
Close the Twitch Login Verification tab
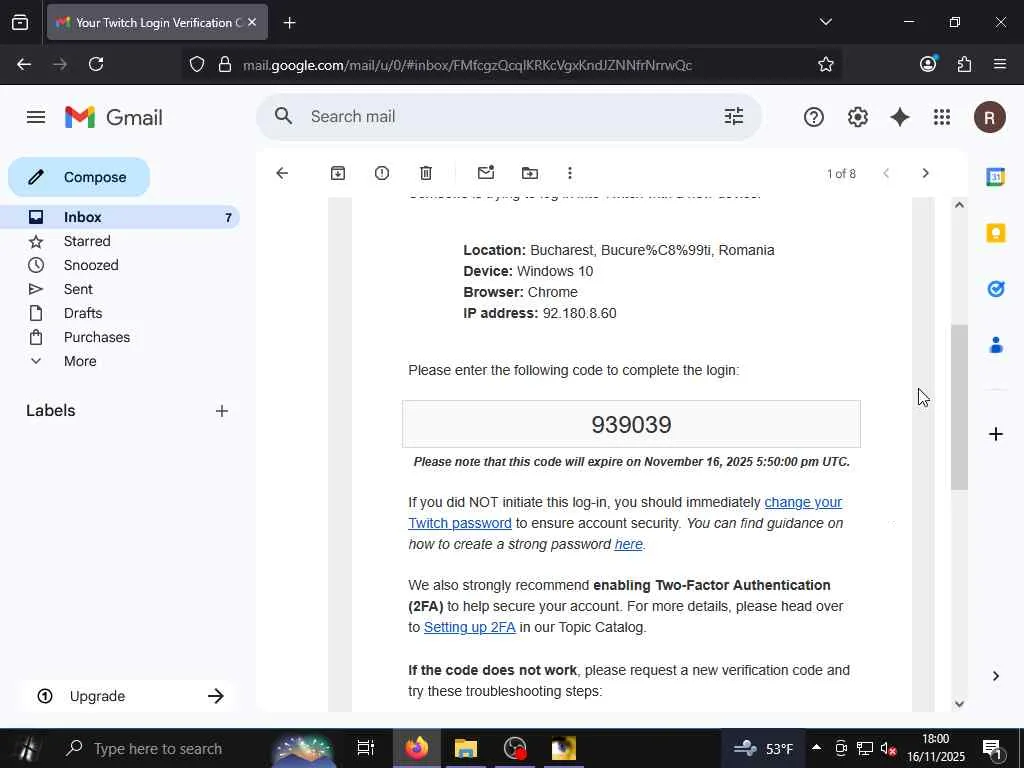[x=252, y=22]
